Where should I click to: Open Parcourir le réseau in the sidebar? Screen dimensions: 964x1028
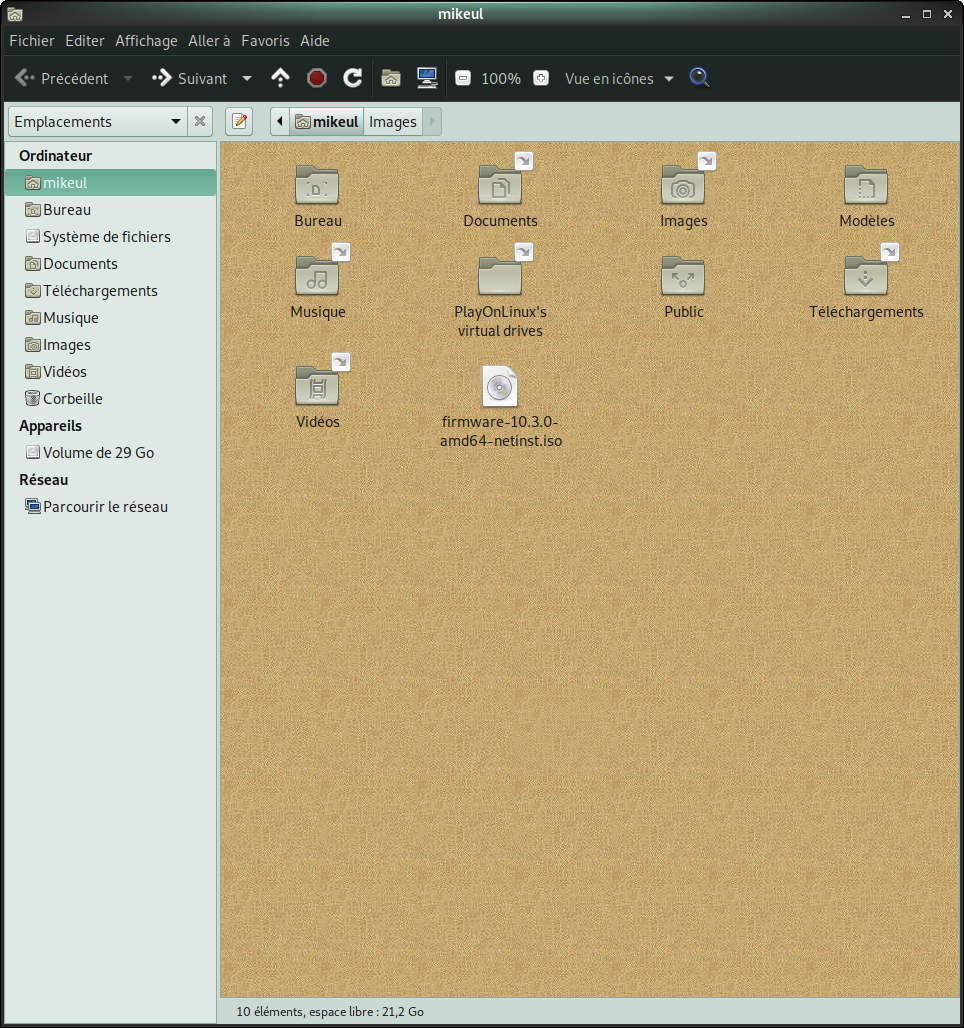point(110,507)
